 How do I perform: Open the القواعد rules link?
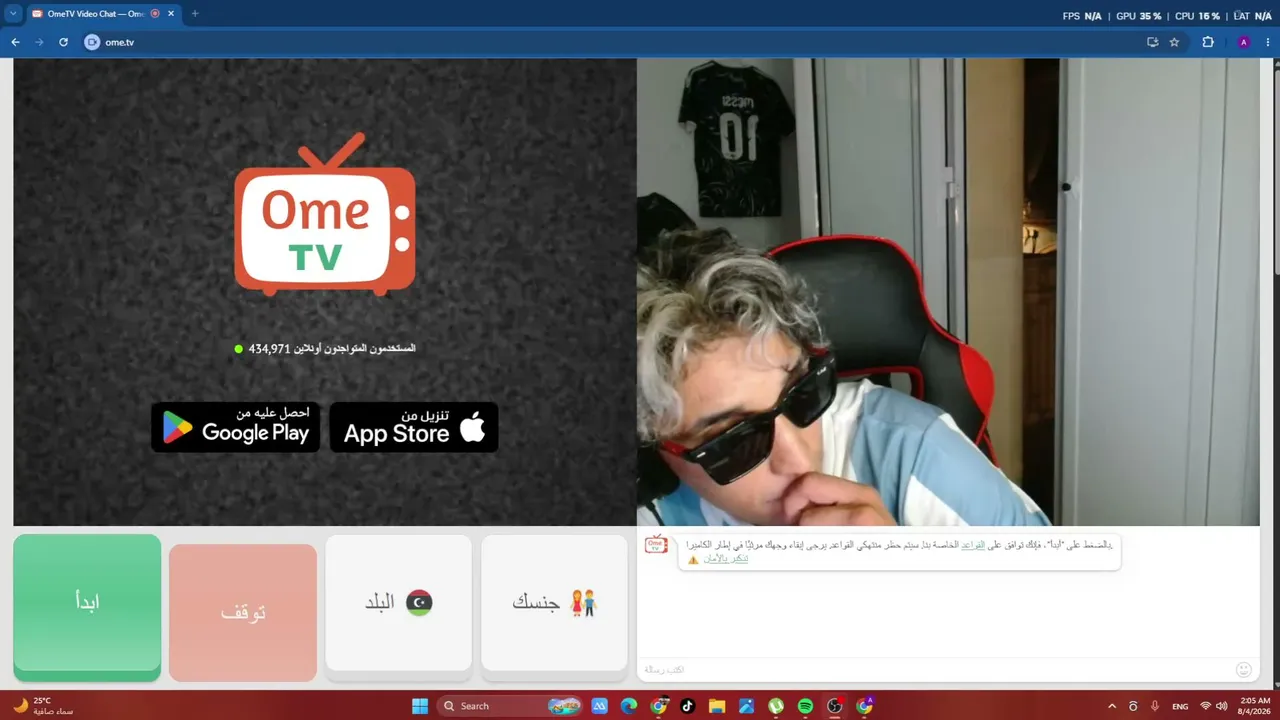pyautogui.click(x=973, y=545)
